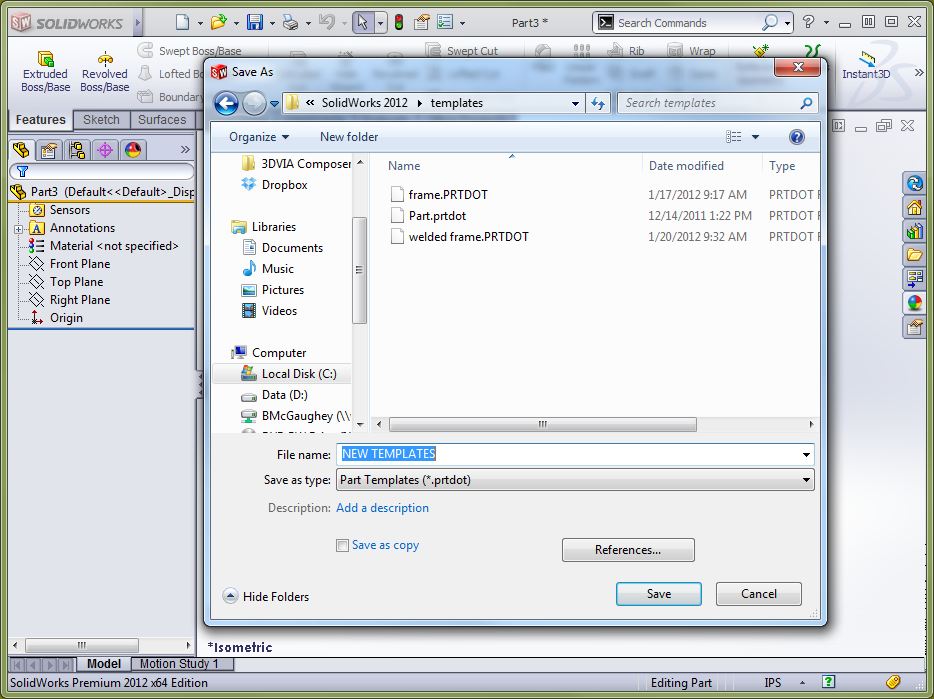
Task: Open the change view options dropdown arrow
Action: (x=755, y=137)
